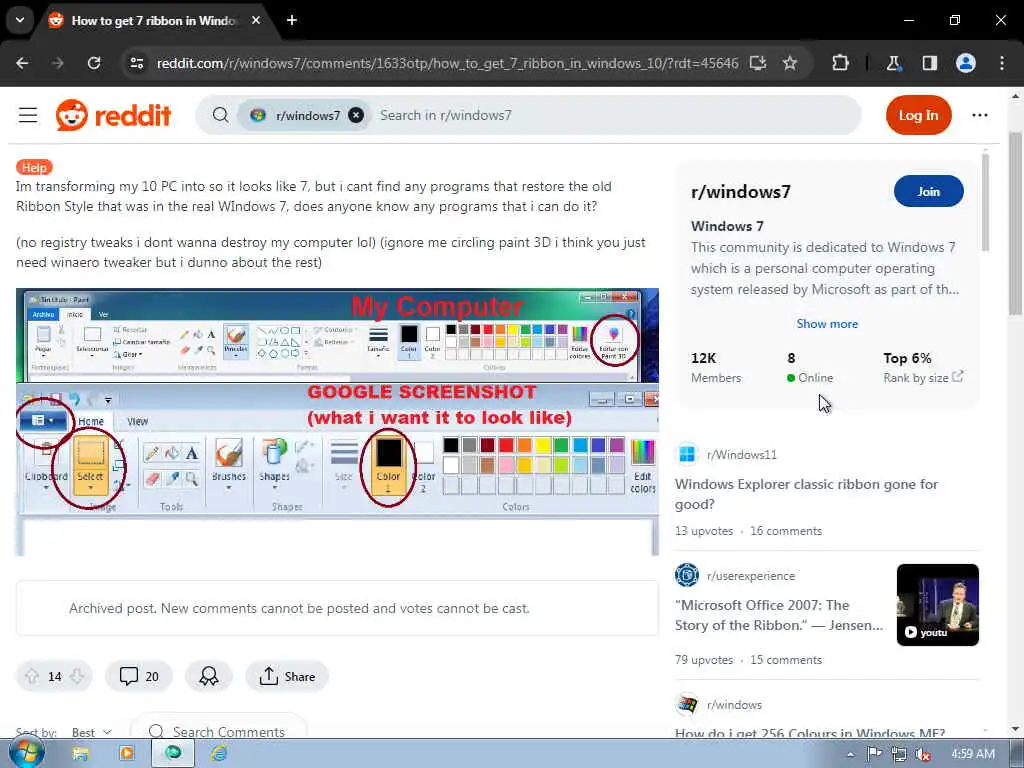Open the 20 comments button
Image resolution: width=1024 pixels, height=768 pixels.
click(x=139, y=677)
